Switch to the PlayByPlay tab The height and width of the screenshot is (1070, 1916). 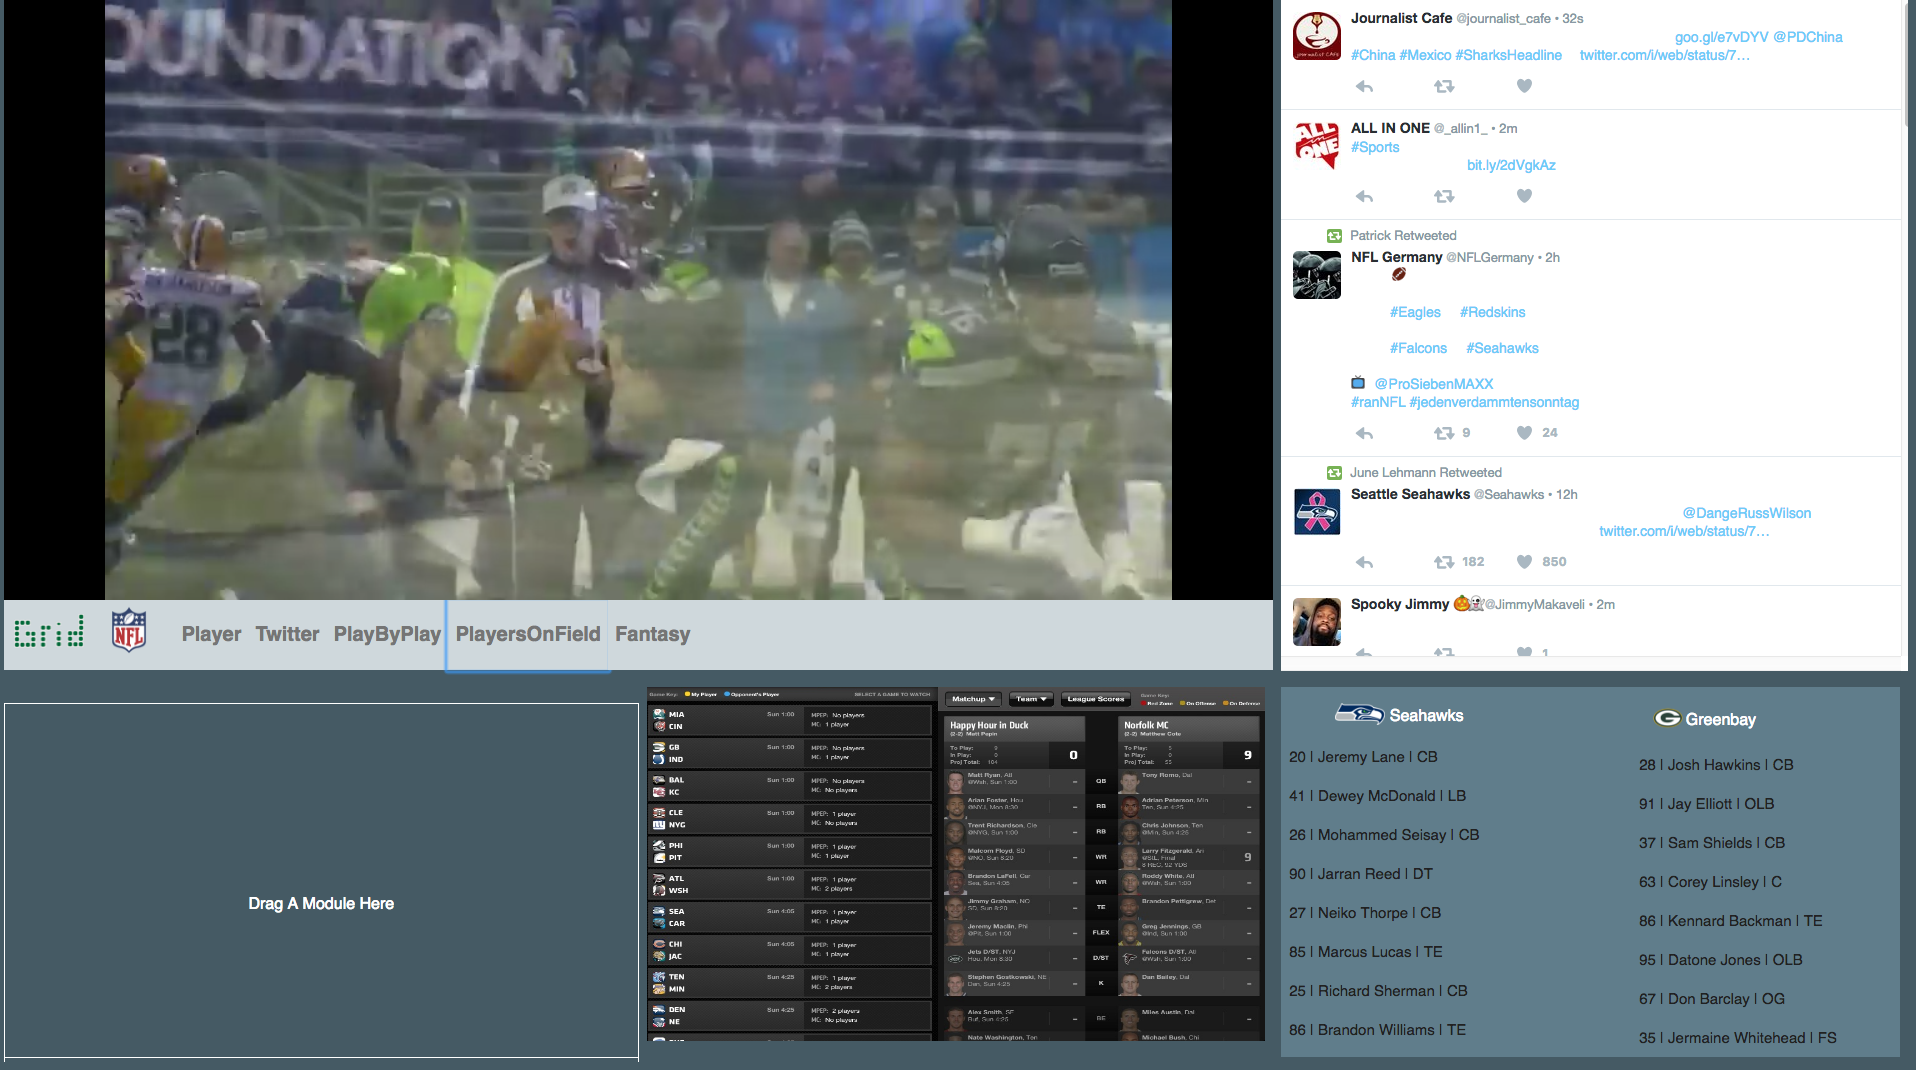click(387, 634)
